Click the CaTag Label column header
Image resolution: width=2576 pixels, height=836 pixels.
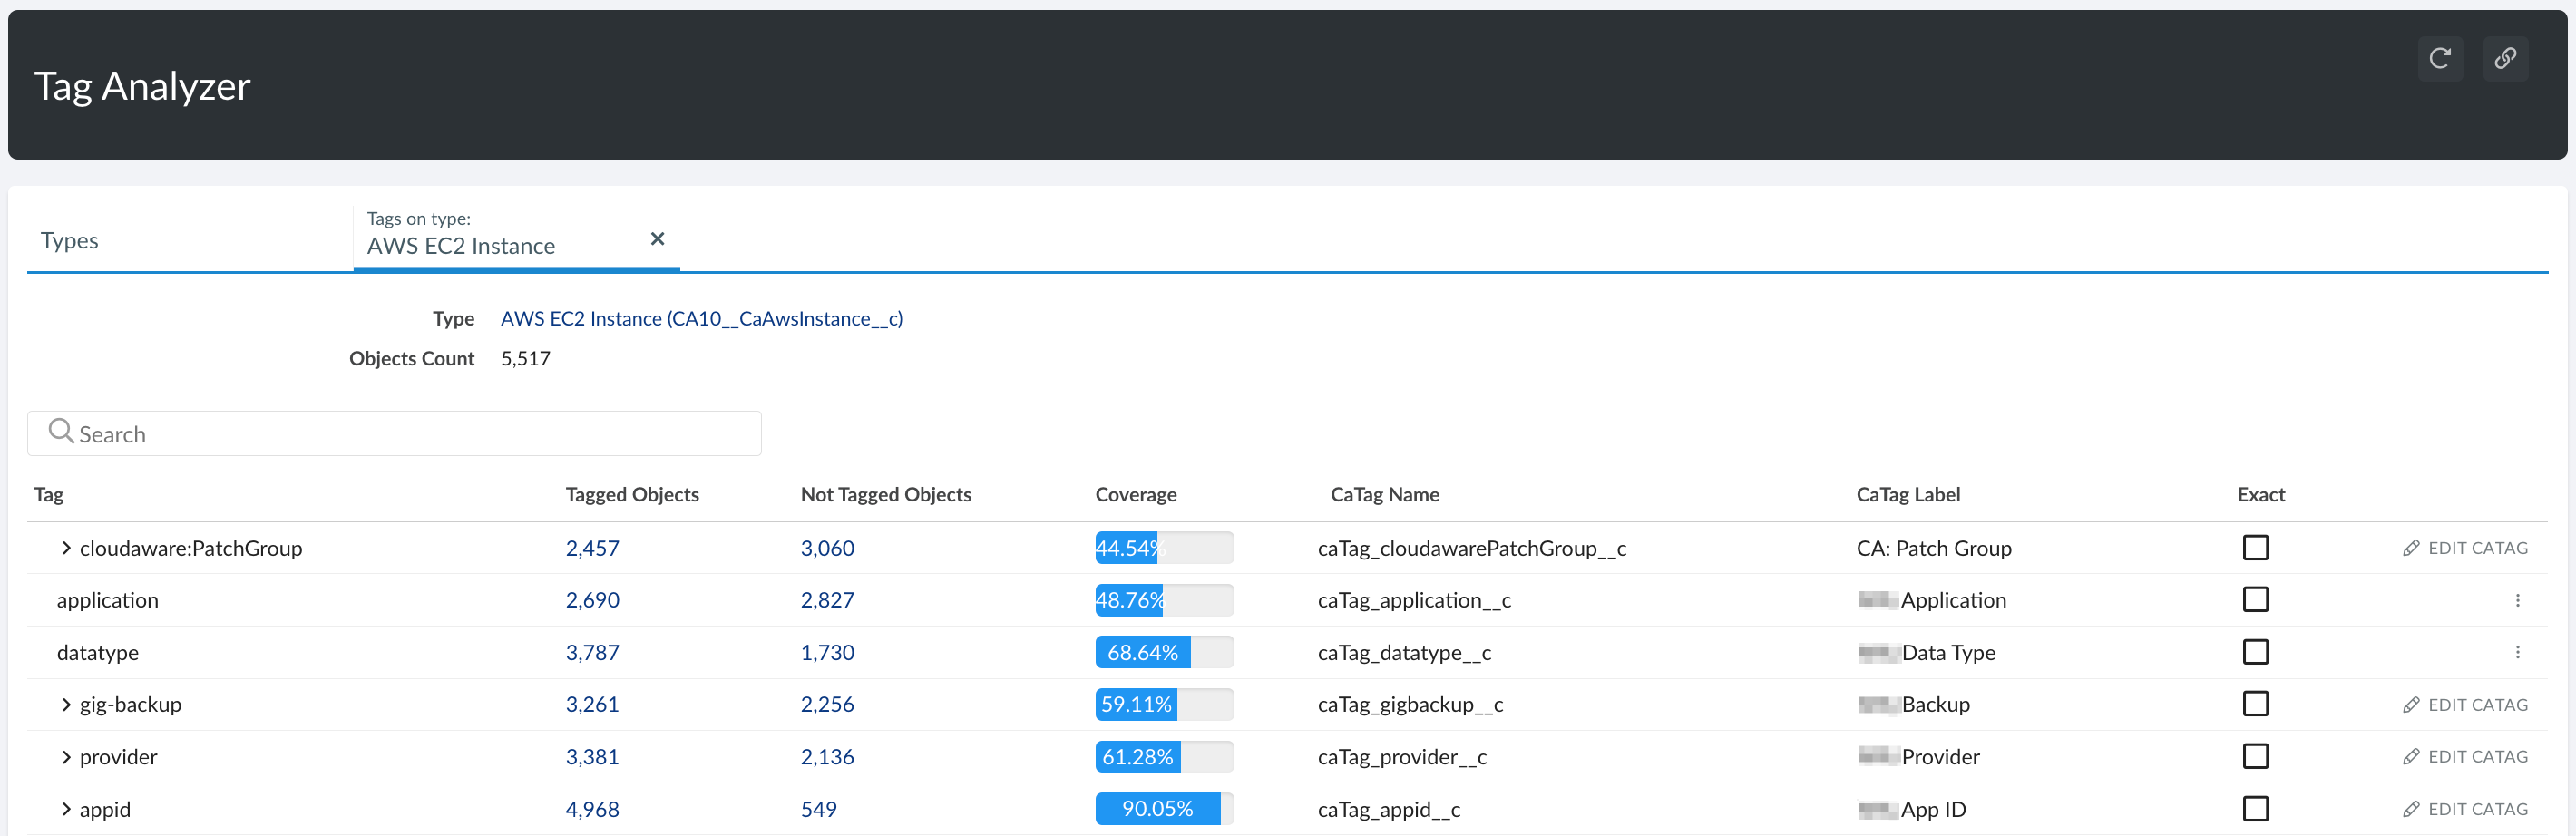[1908, 494]
